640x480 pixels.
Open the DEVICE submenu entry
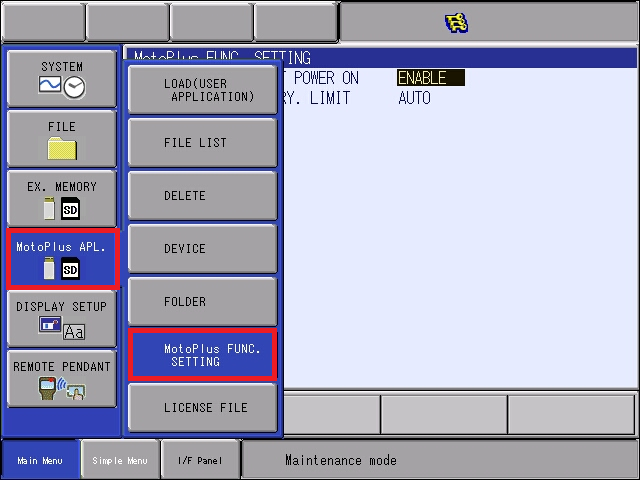pyautogui.click(x=203, y=249)
